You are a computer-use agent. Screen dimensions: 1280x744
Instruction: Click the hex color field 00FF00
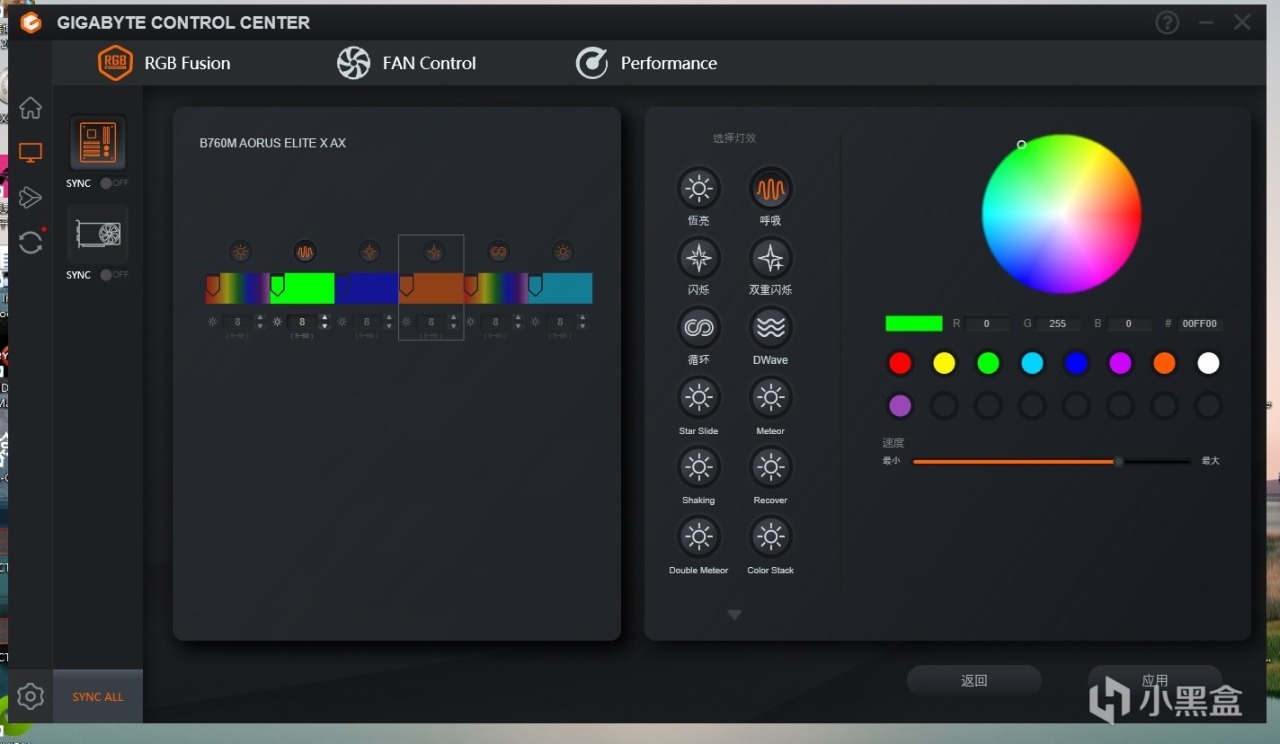[1200, 324]
